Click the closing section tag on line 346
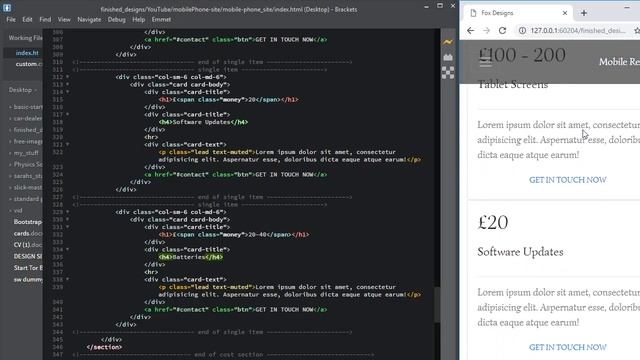This screenshot has width=640, height=360. pyautogui.click(x=104, y=347)
